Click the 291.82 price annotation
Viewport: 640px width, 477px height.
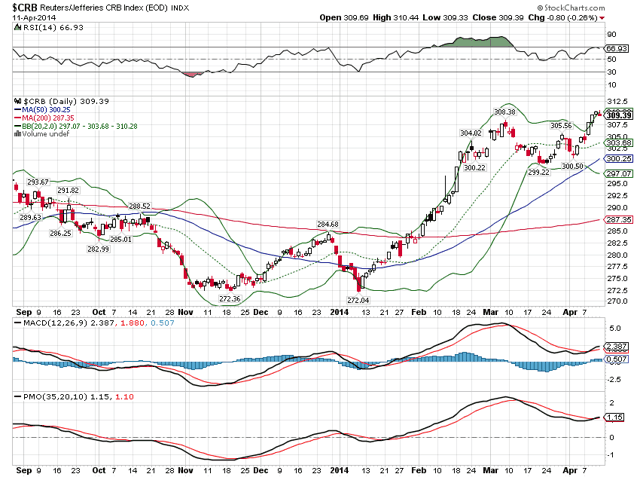(x=68, y=190)
